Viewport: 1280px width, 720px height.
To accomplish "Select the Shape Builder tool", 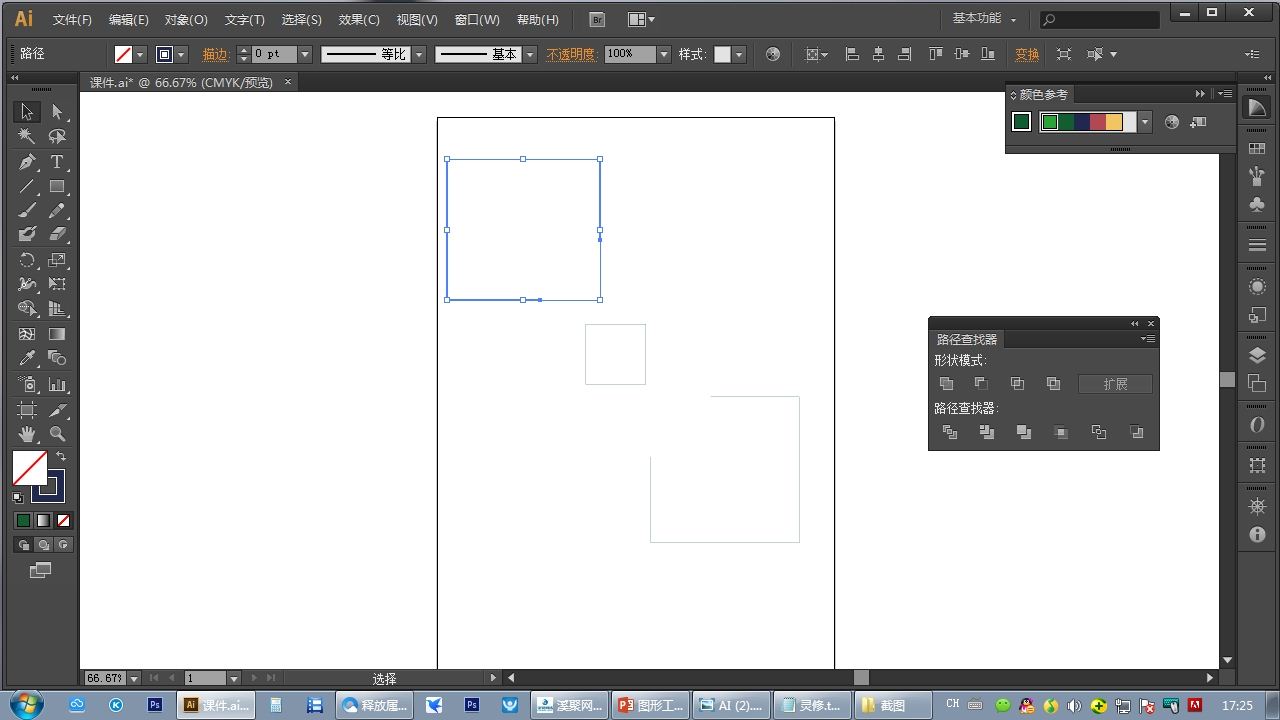I will click(x=27, y=309).
